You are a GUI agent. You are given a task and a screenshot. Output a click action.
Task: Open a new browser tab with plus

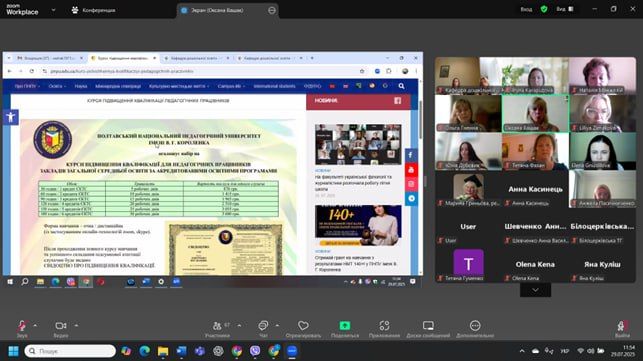pos(312,58)
